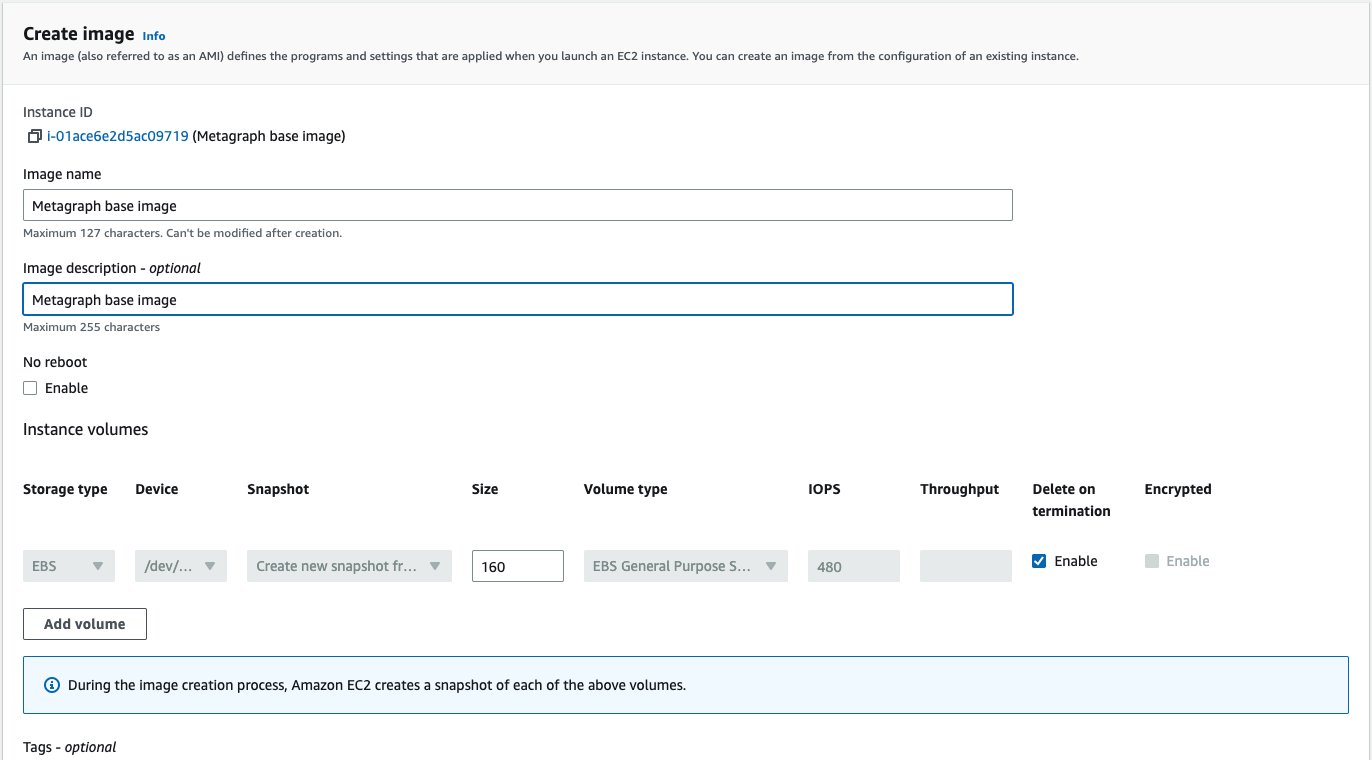Copy the instance ID with the copy icon
Screen dimensions: 1372x760
[x=34, y=136]
